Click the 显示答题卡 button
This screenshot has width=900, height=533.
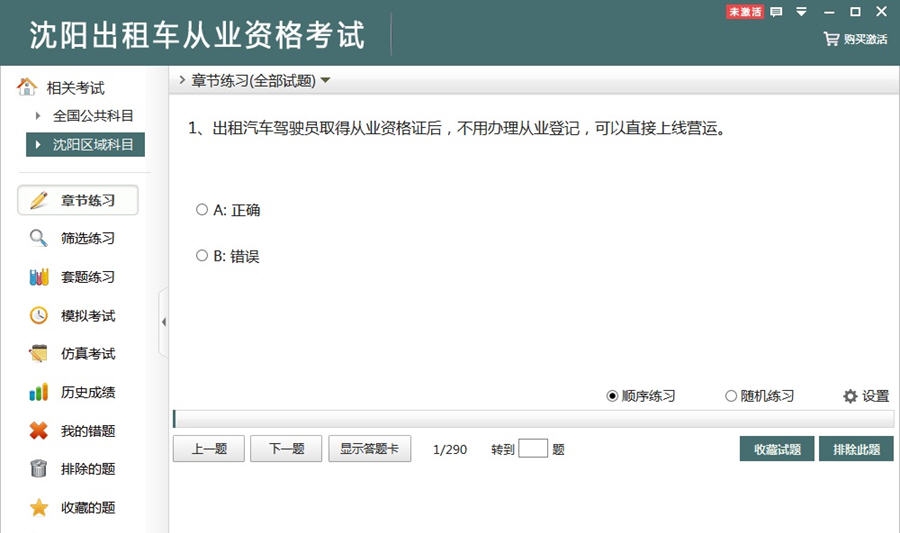[x=370, y=449]
